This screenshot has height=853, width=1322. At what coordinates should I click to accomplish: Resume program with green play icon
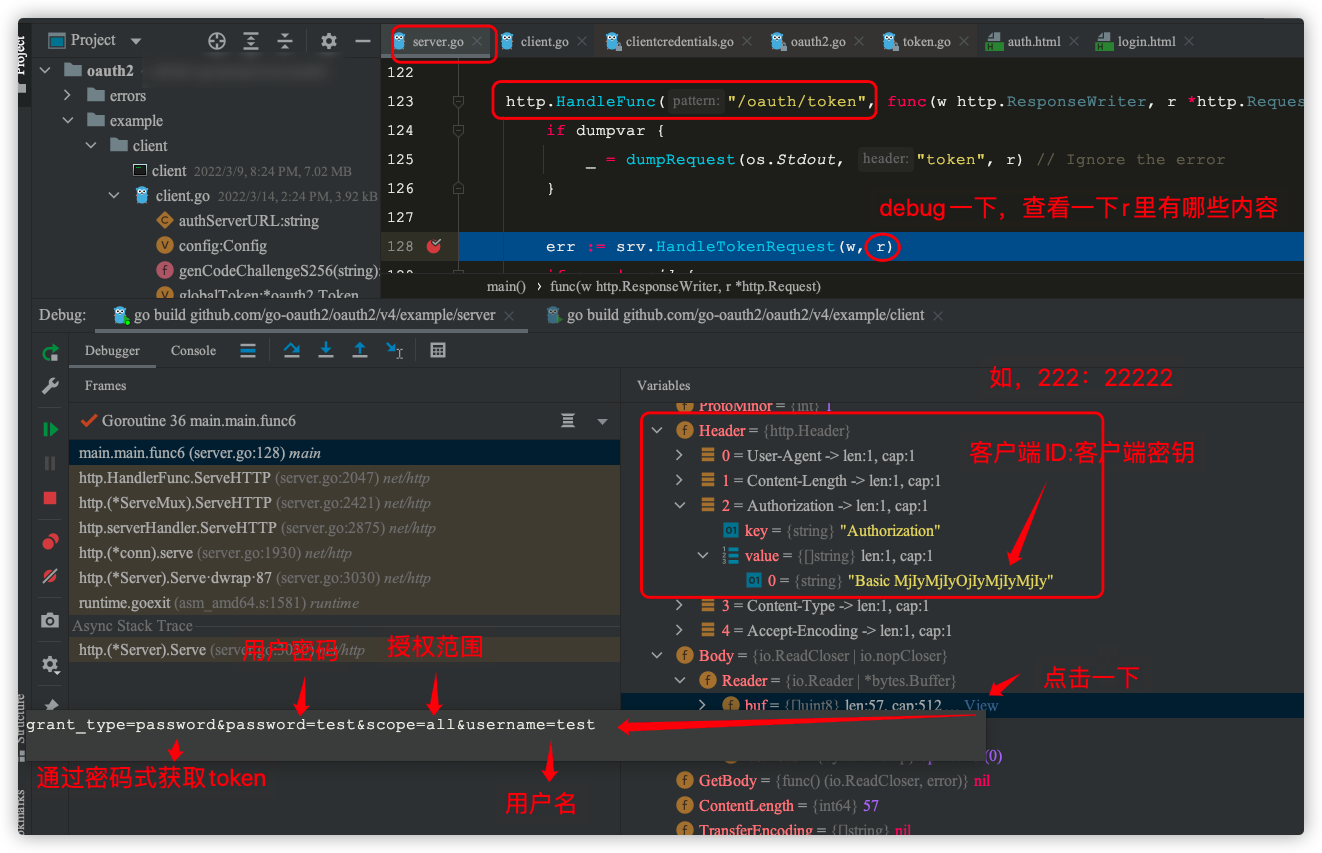(x=50, y=429)
